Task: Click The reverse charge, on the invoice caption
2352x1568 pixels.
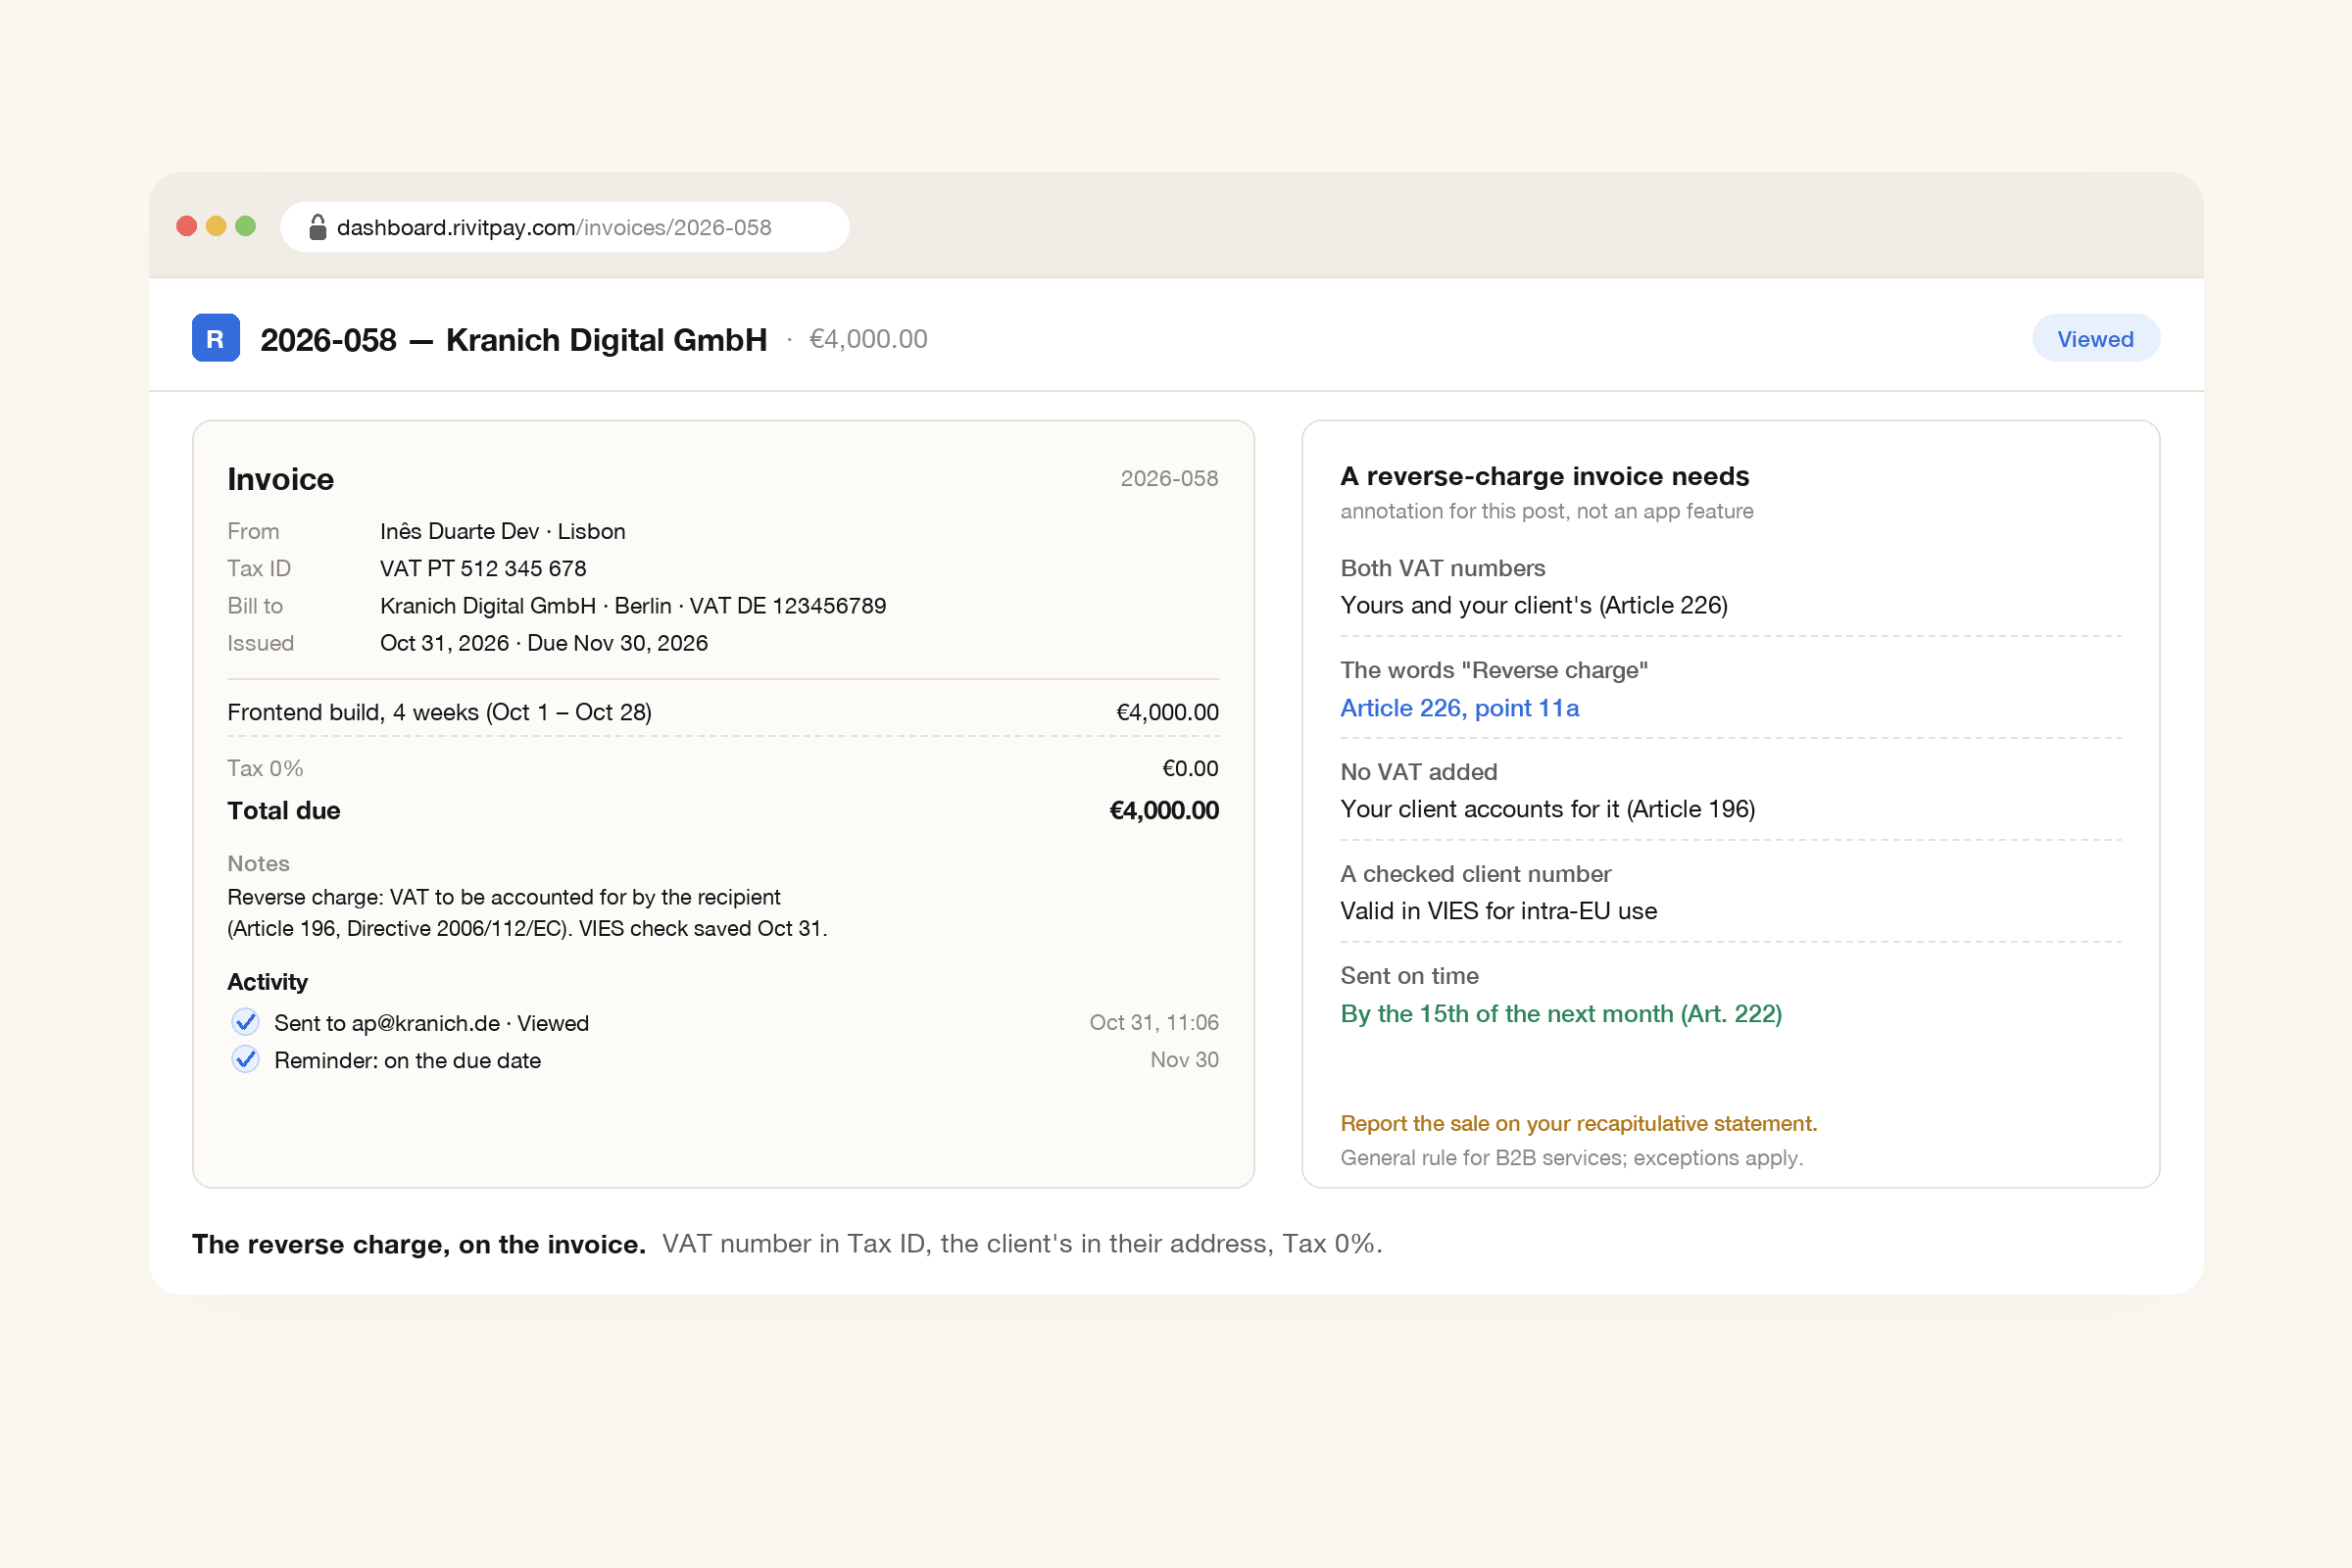Action: 419,1244
